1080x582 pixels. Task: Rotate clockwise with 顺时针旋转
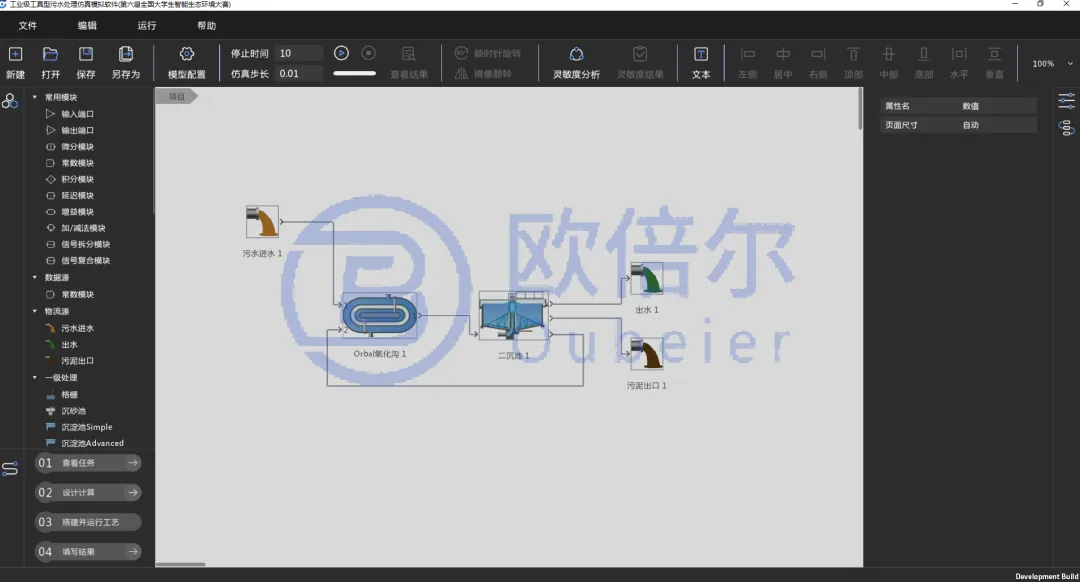click(x=488, y=53)
